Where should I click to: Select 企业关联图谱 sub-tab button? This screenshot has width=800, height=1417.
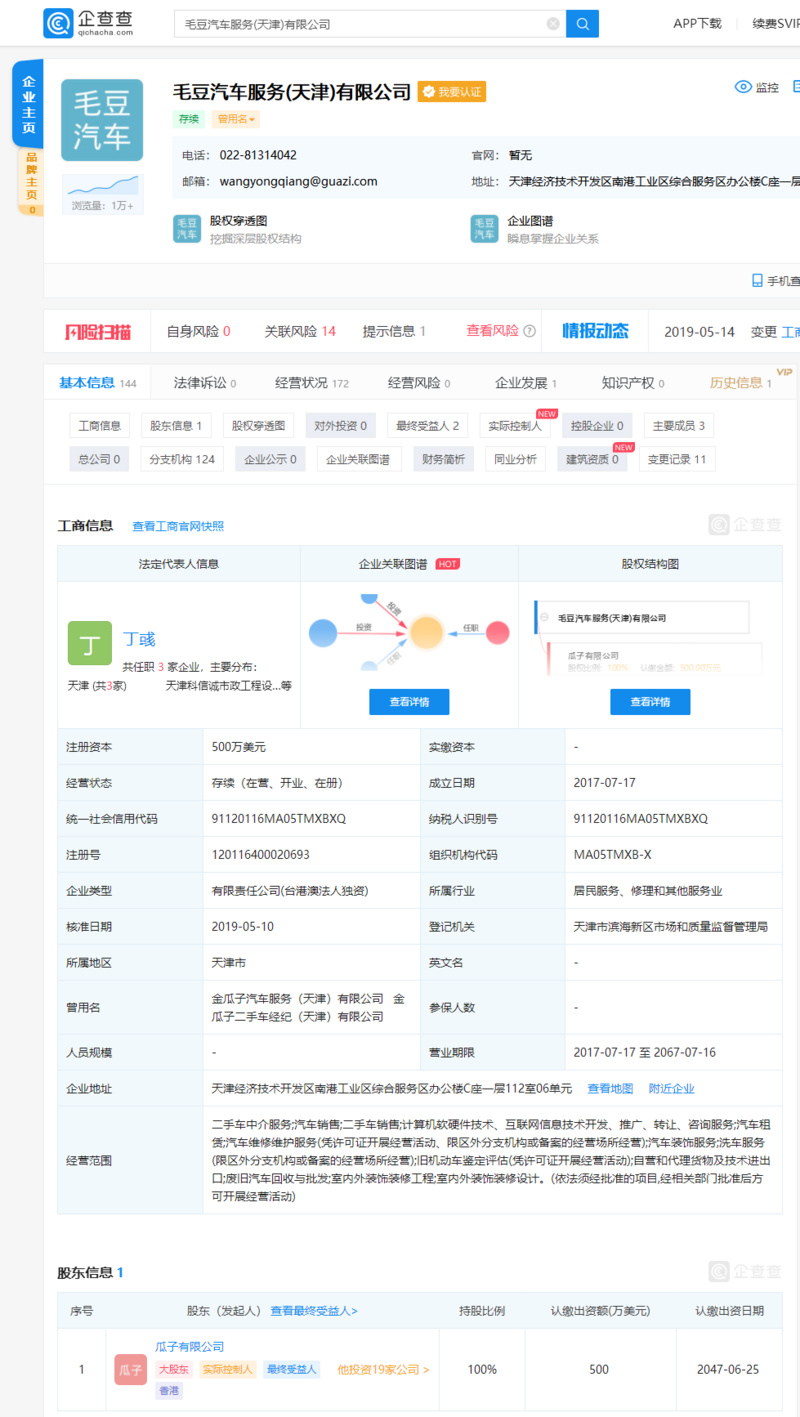[x=359, y=459]
